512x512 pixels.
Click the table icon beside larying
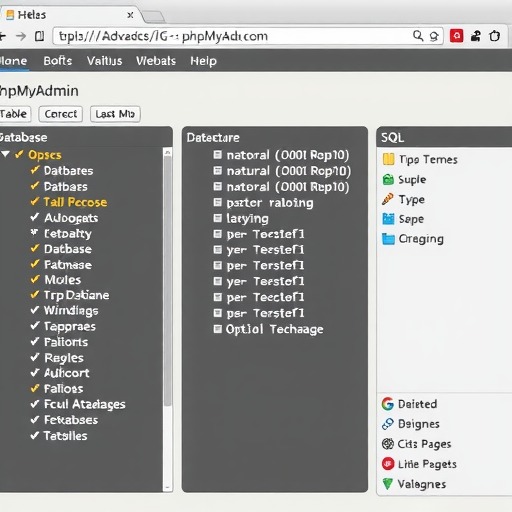(x=217, y=218)
